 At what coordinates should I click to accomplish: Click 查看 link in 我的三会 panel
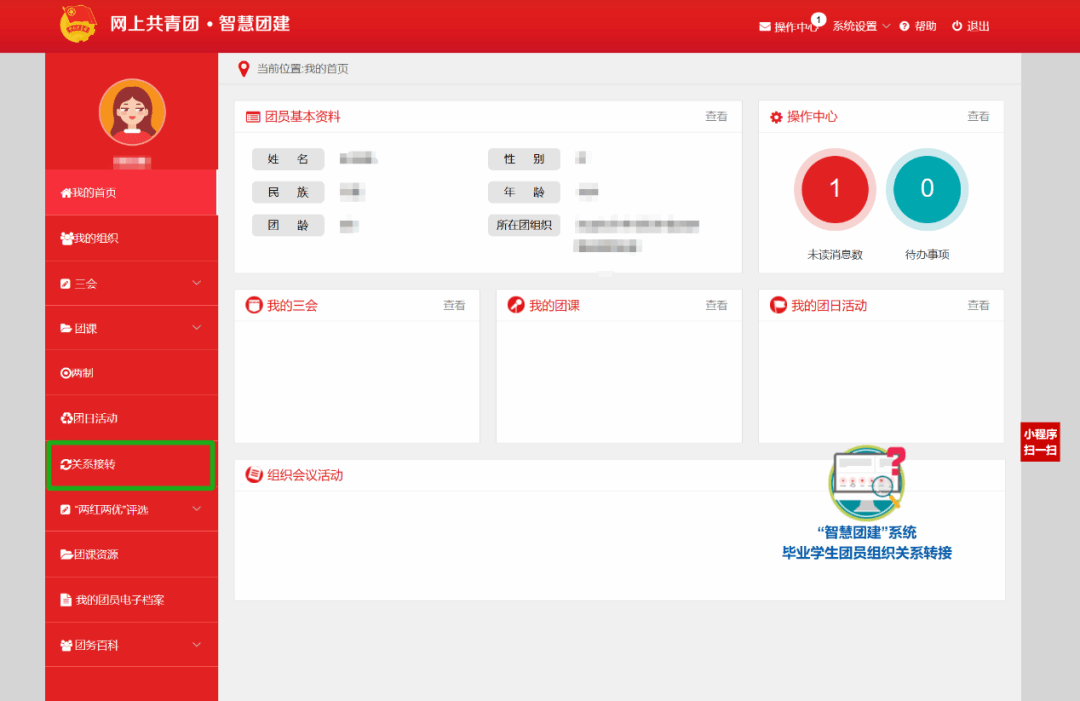coord(454,305)
